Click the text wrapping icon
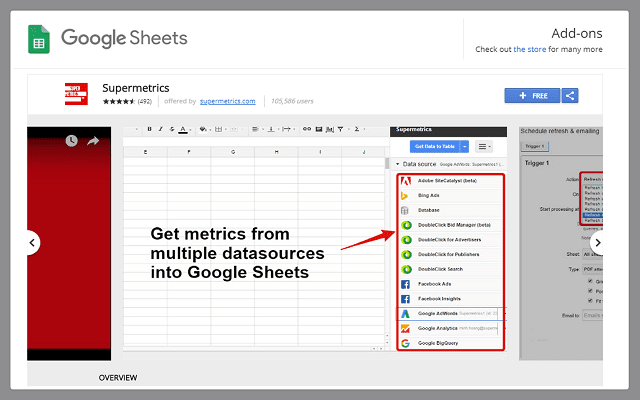 click(x=286, y=129)
